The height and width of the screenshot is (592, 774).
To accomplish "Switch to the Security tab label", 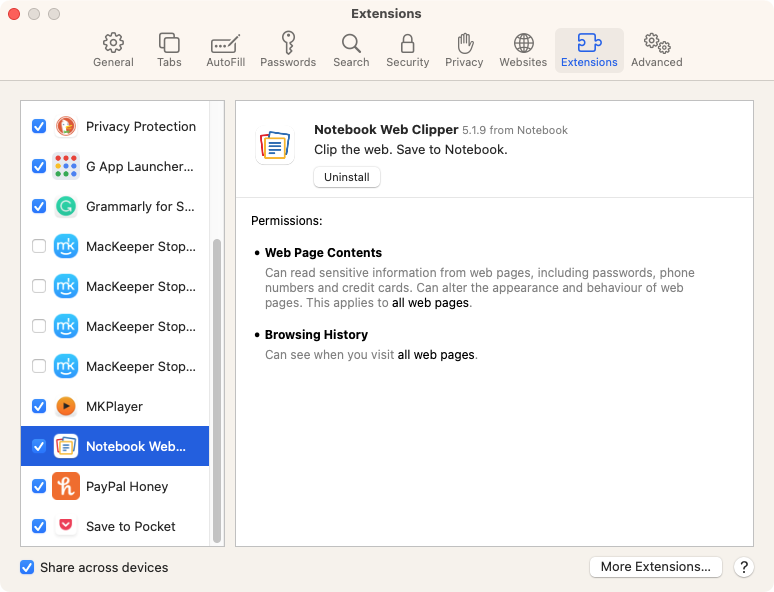I will tap(408, 62).
